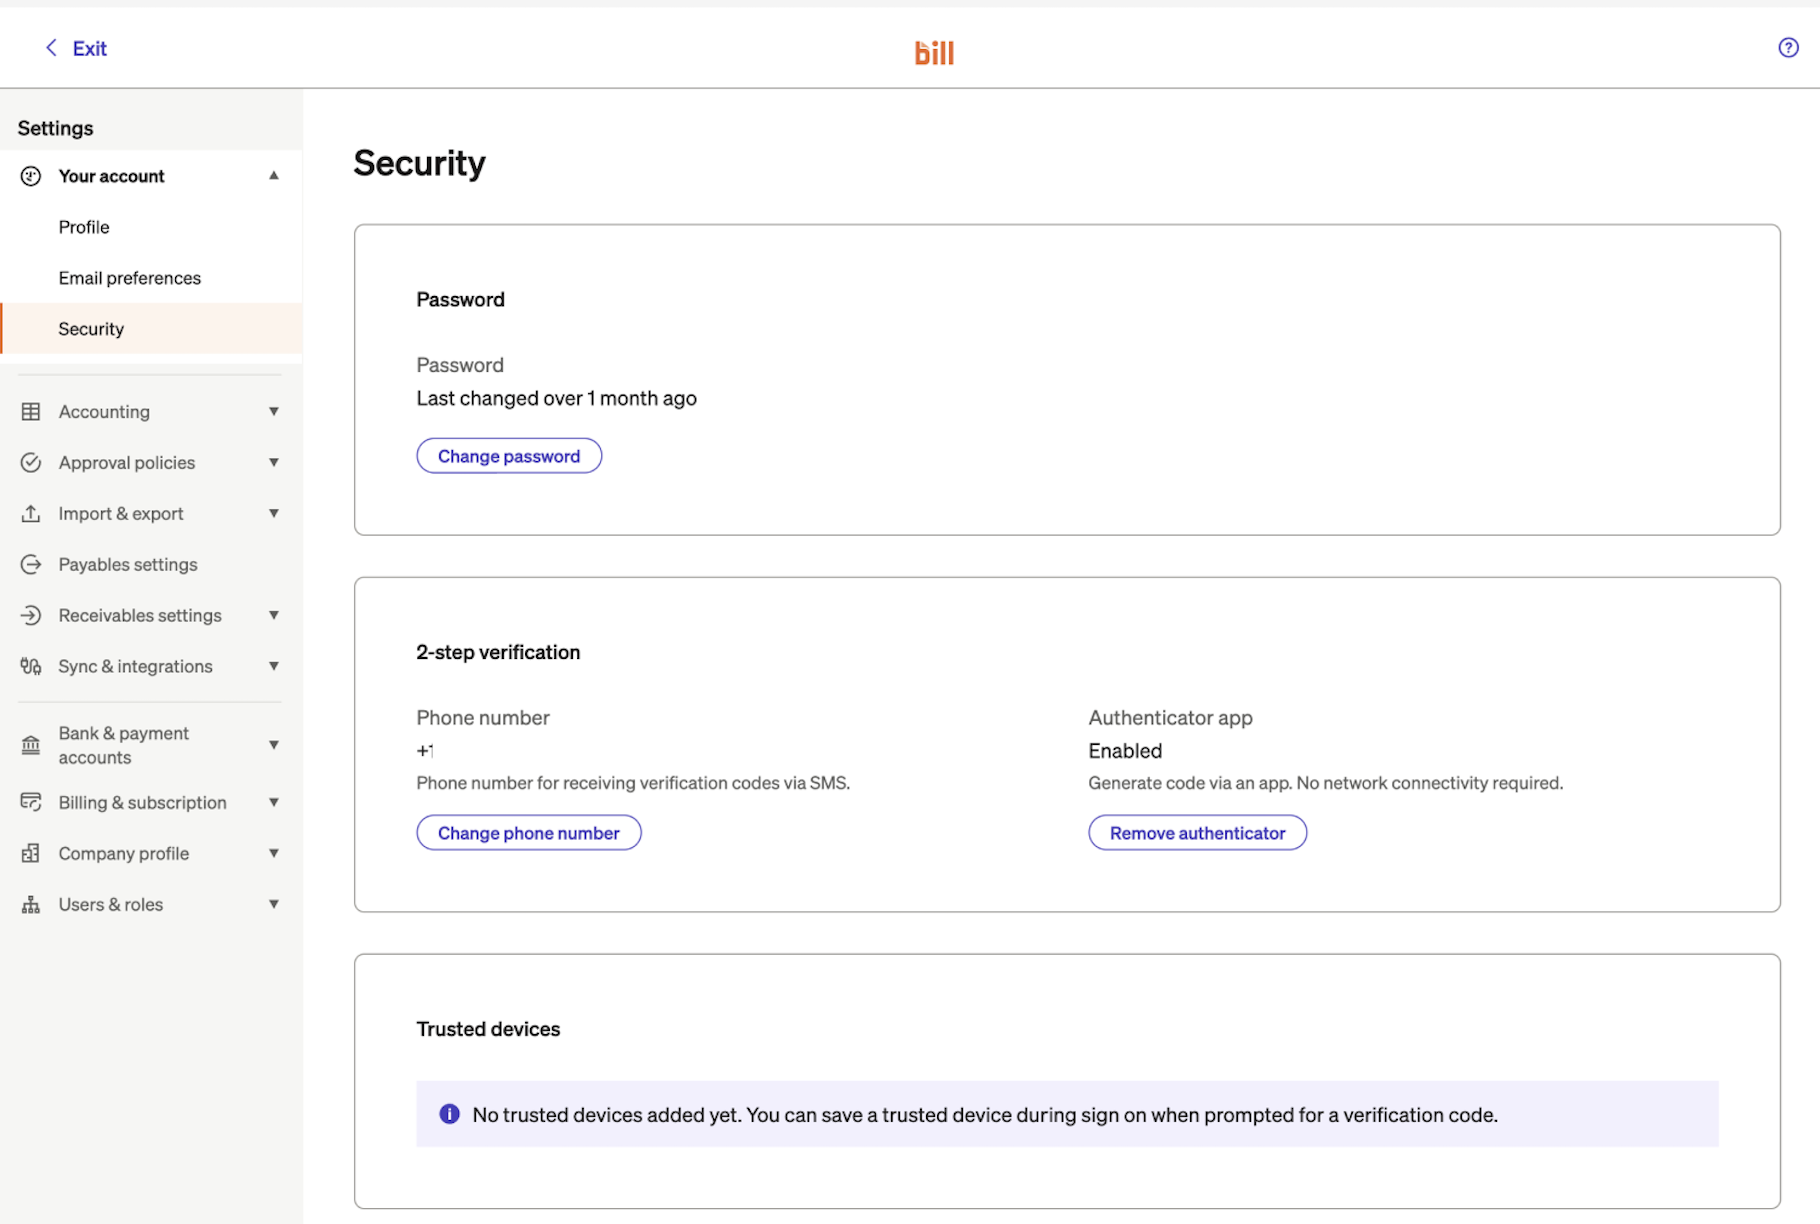Image resolution: width=1820 pixels, height=1224 pixels.
Task: Expand the Company profile section arrow
Action: (273, 854)
